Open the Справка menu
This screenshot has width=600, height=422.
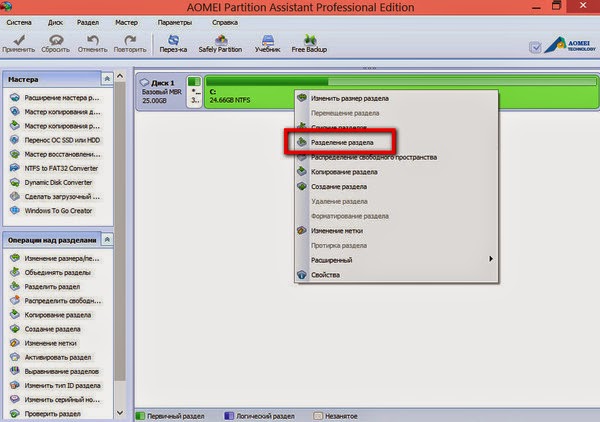point(225,23)
